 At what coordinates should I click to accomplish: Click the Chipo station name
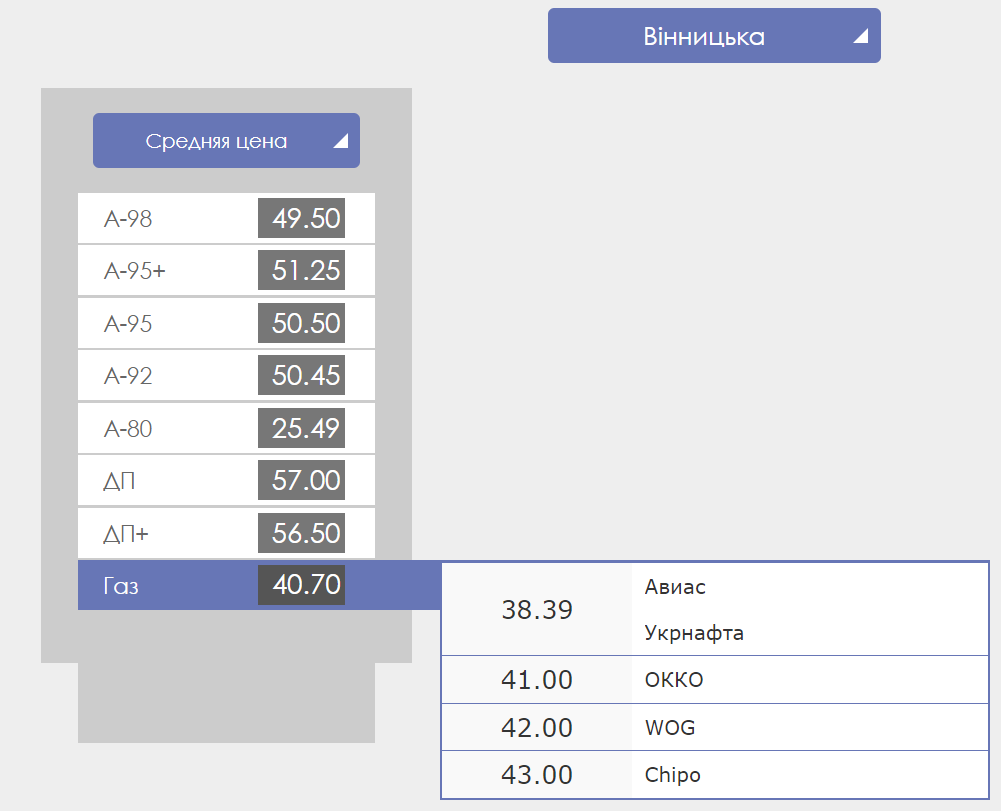pos(672,775)
